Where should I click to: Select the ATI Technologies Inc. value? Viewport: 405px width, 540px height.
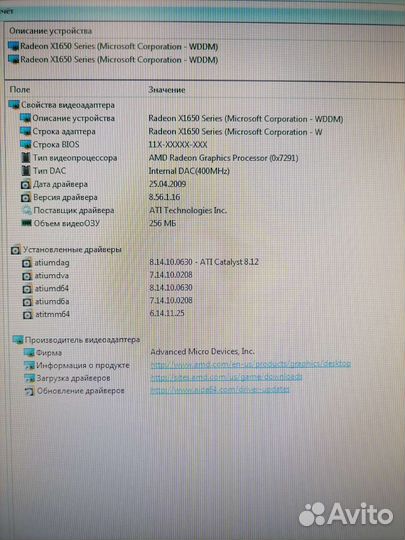tap(188, 210)
